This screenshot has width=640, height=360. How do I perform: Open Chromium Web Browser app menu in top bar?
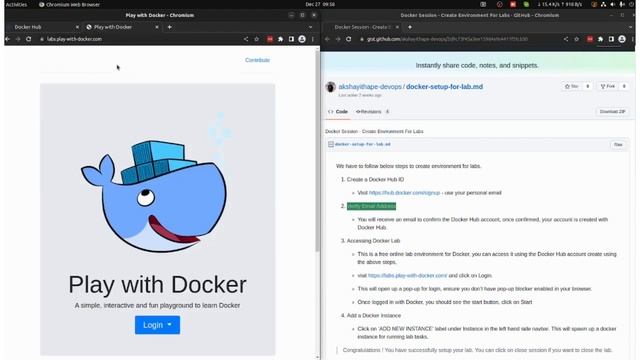pos(69,4)
